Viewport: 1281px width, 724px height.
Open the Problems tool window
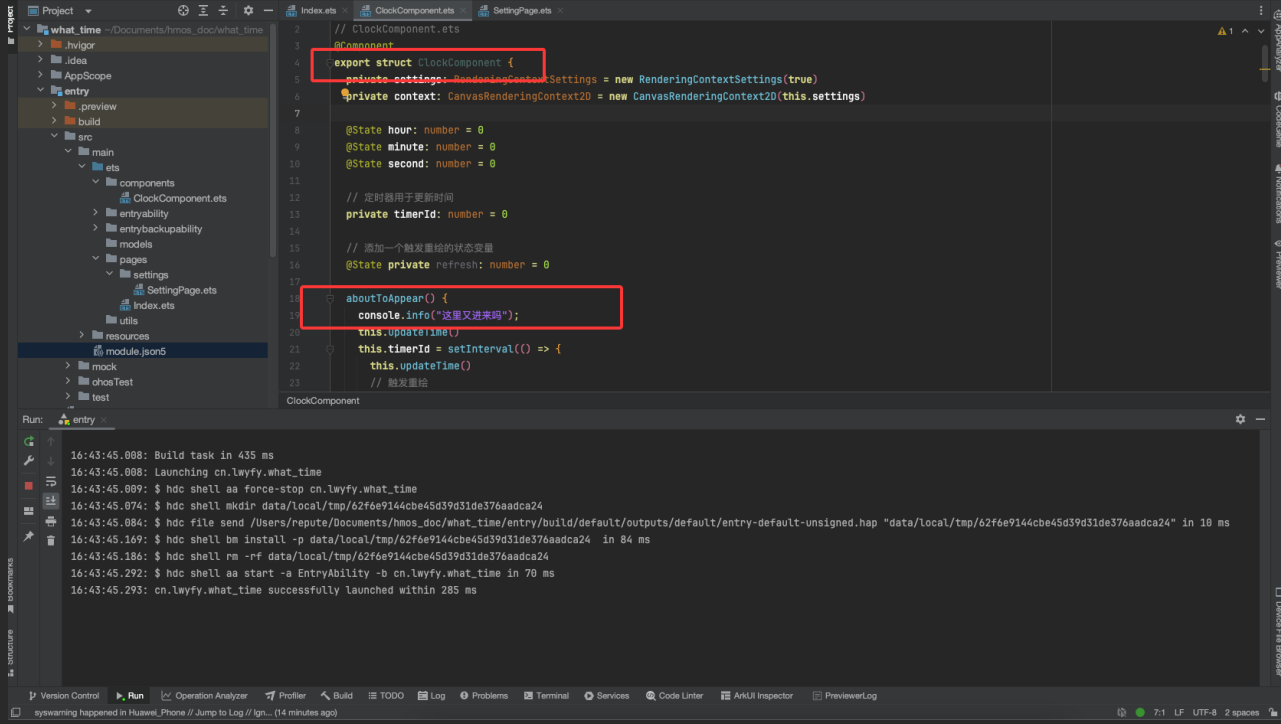(x=483, y=696)
